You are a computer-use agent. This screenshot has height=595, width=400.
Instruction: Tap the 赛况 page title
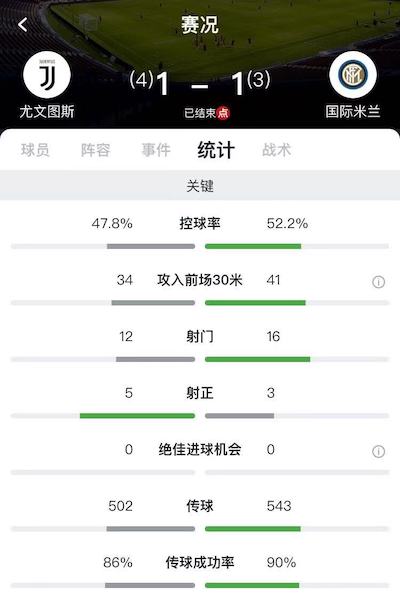pyautogui.click(x=200, y=25)
